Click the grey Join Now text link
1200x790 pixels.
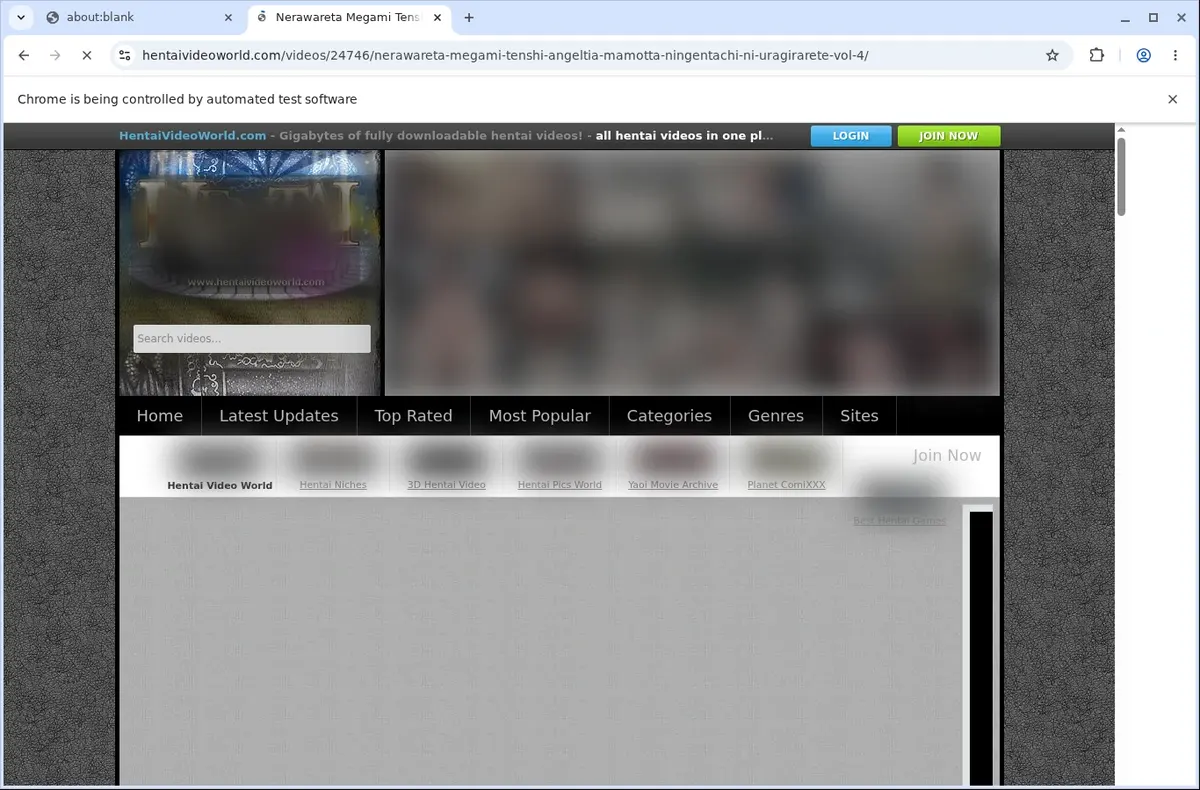point(947,456)
